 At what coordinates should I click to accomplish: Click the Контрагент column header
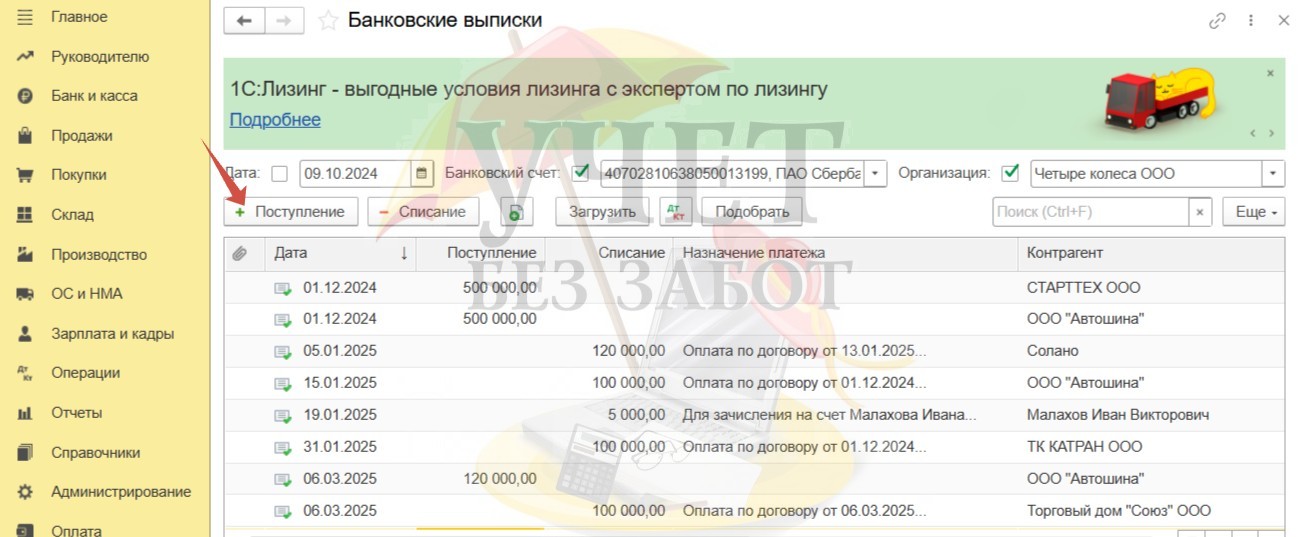point(1152,254)
